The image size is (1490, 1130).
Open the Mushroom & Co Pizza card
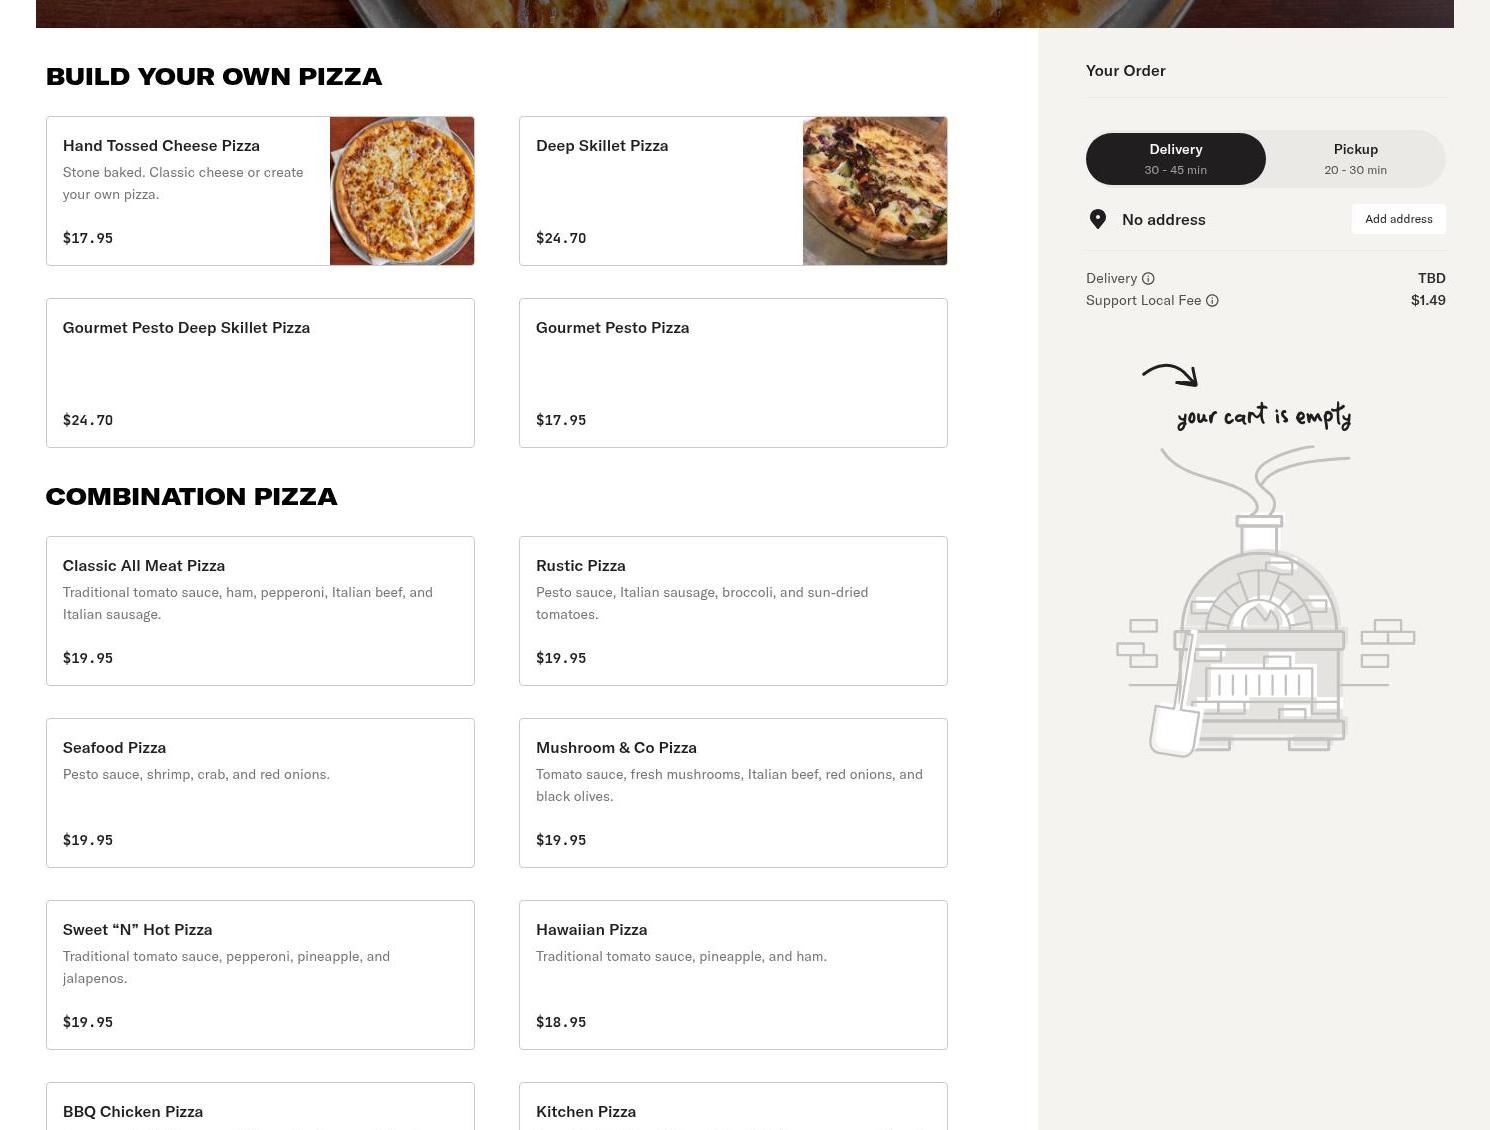733,793
